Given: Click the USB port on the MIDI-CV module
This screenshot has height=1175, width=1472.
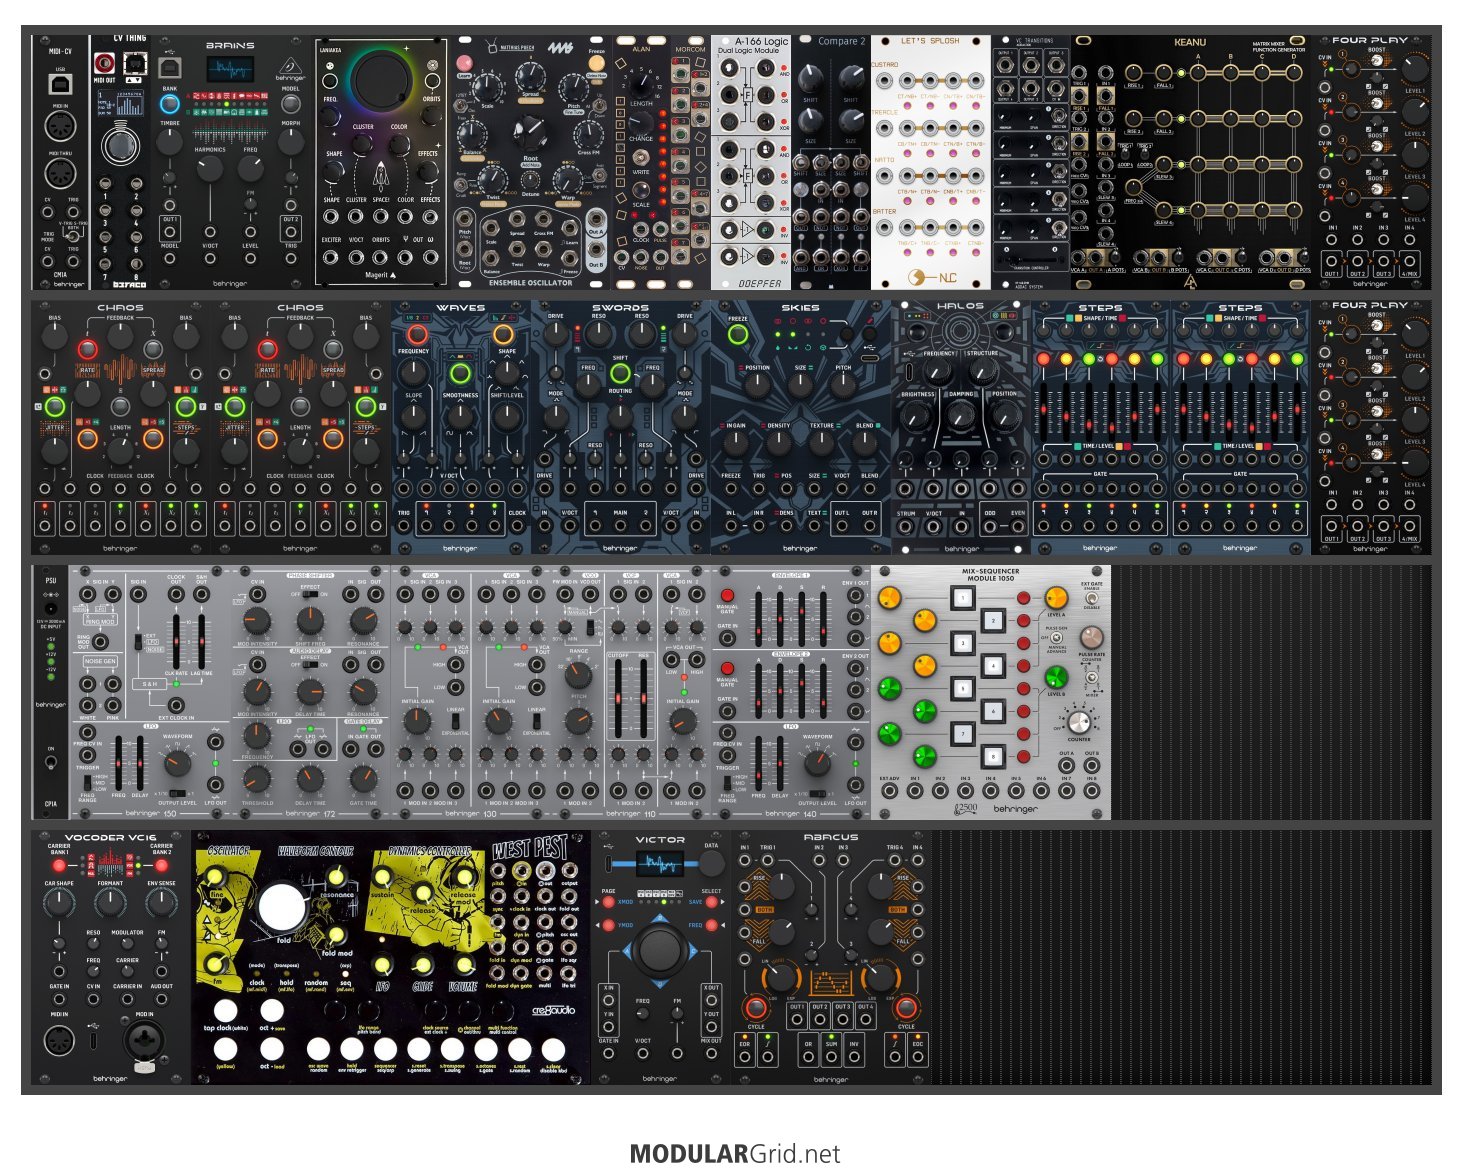Looking at the screenshot, I should [60, 84].
